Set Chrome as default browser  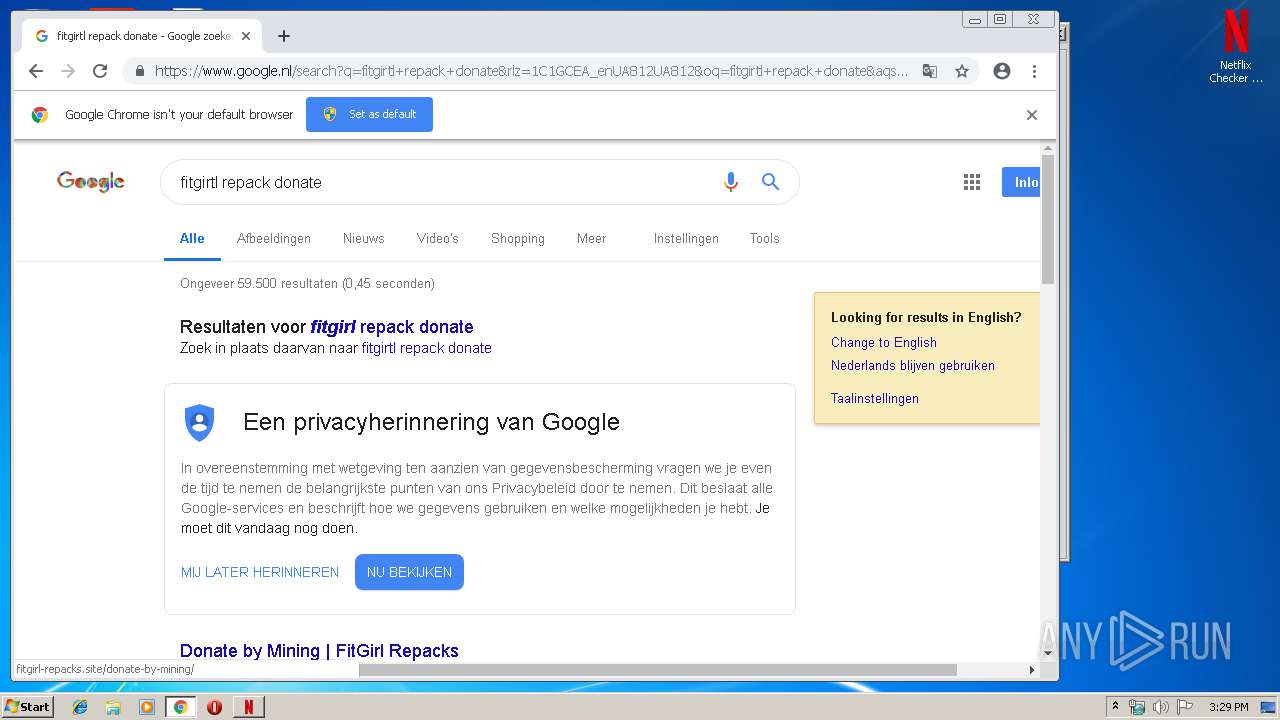(369, 114)
